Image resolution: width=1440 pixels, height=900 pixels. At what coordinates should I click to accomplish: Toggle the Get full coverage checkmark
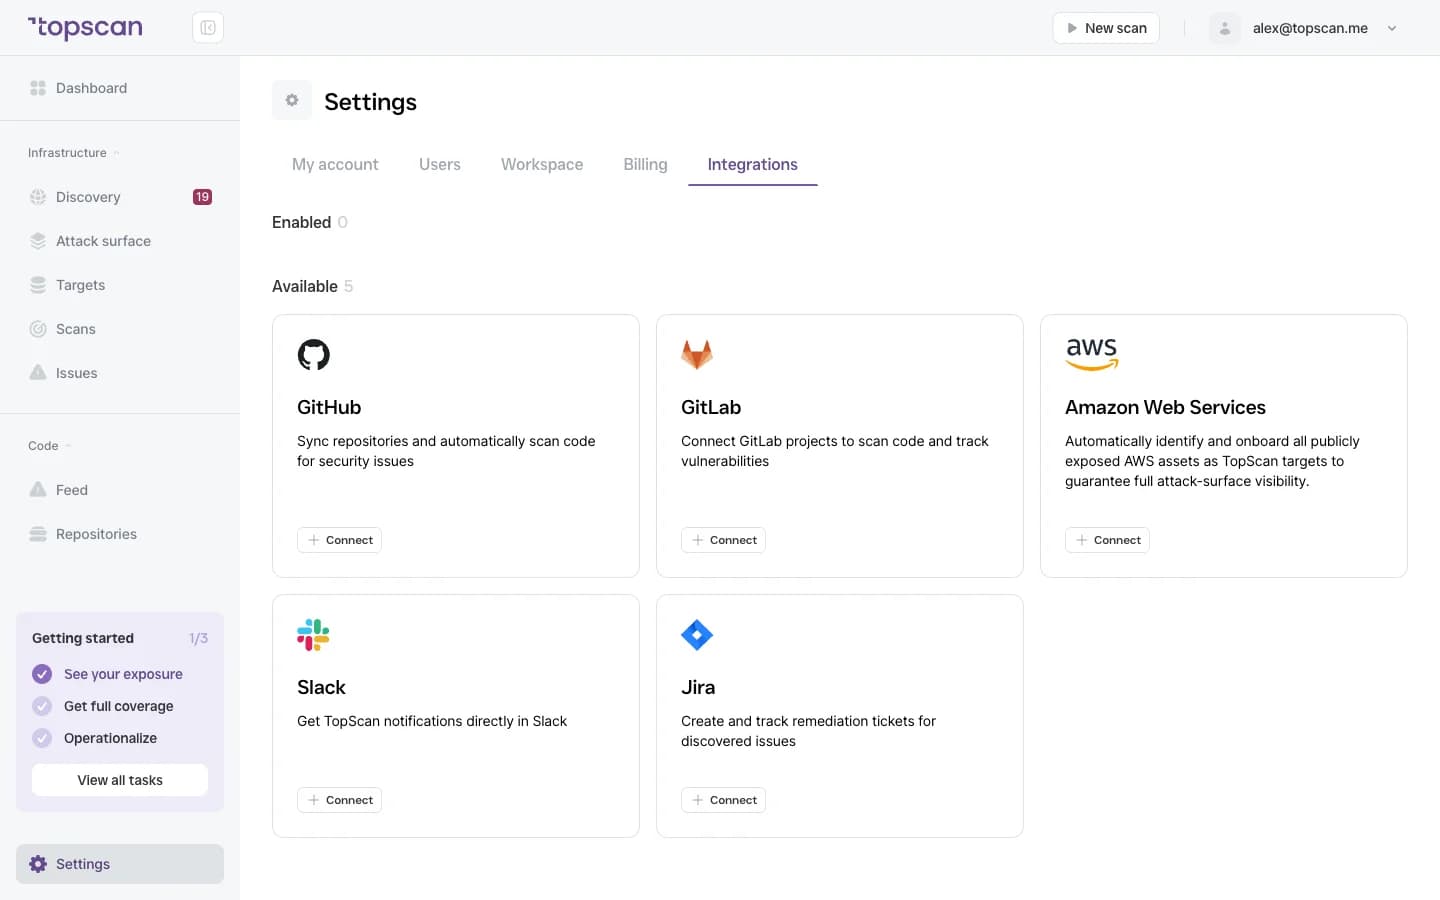pos(42,706)
